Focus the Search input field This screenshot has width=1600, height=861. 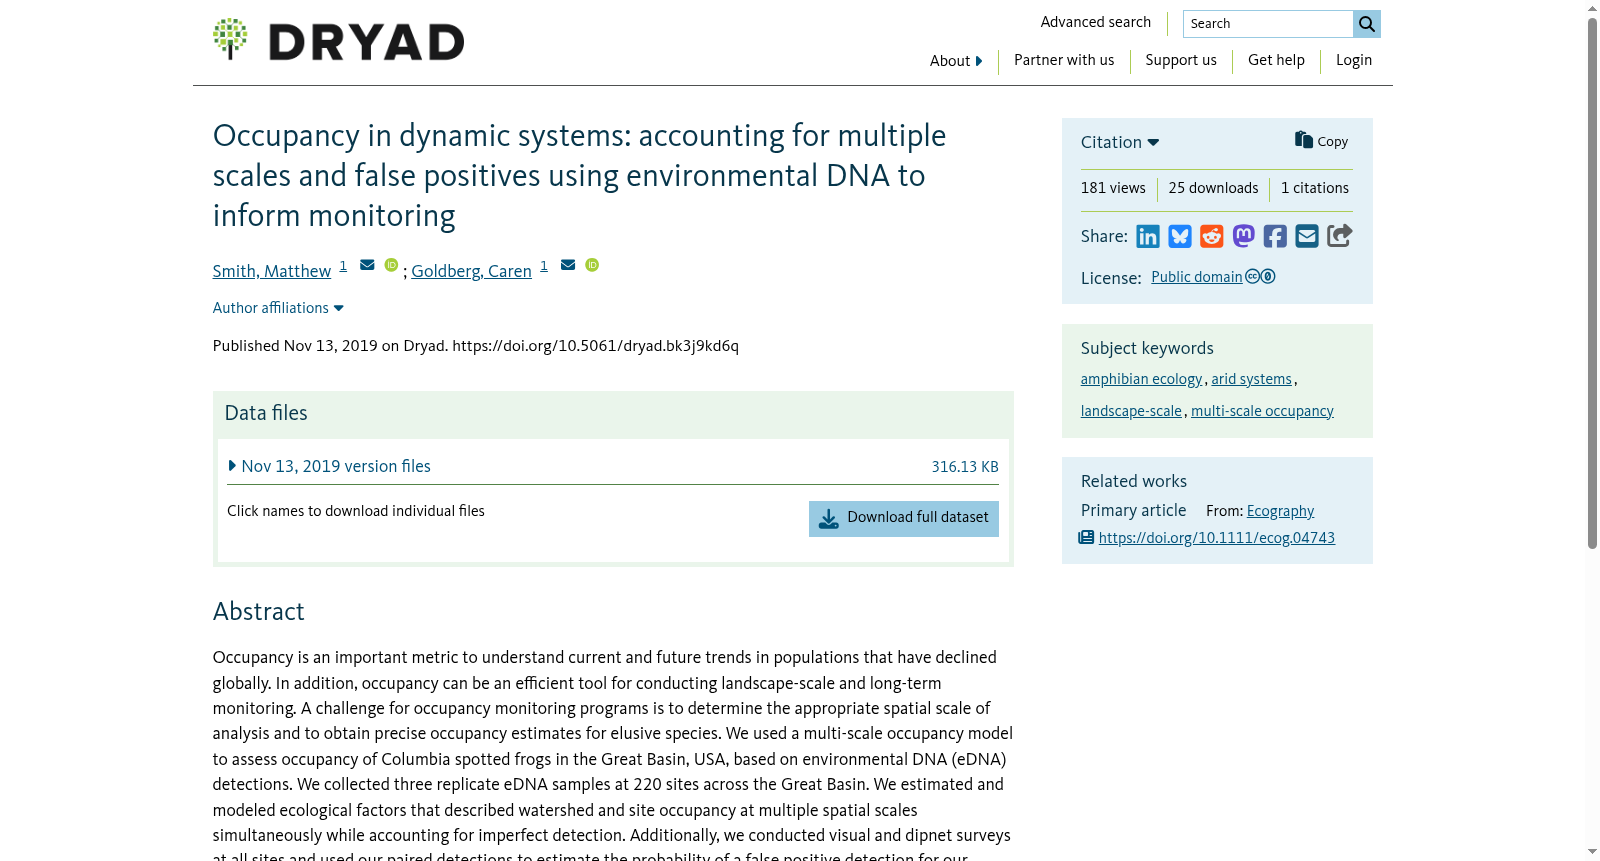coord(1268,24)
